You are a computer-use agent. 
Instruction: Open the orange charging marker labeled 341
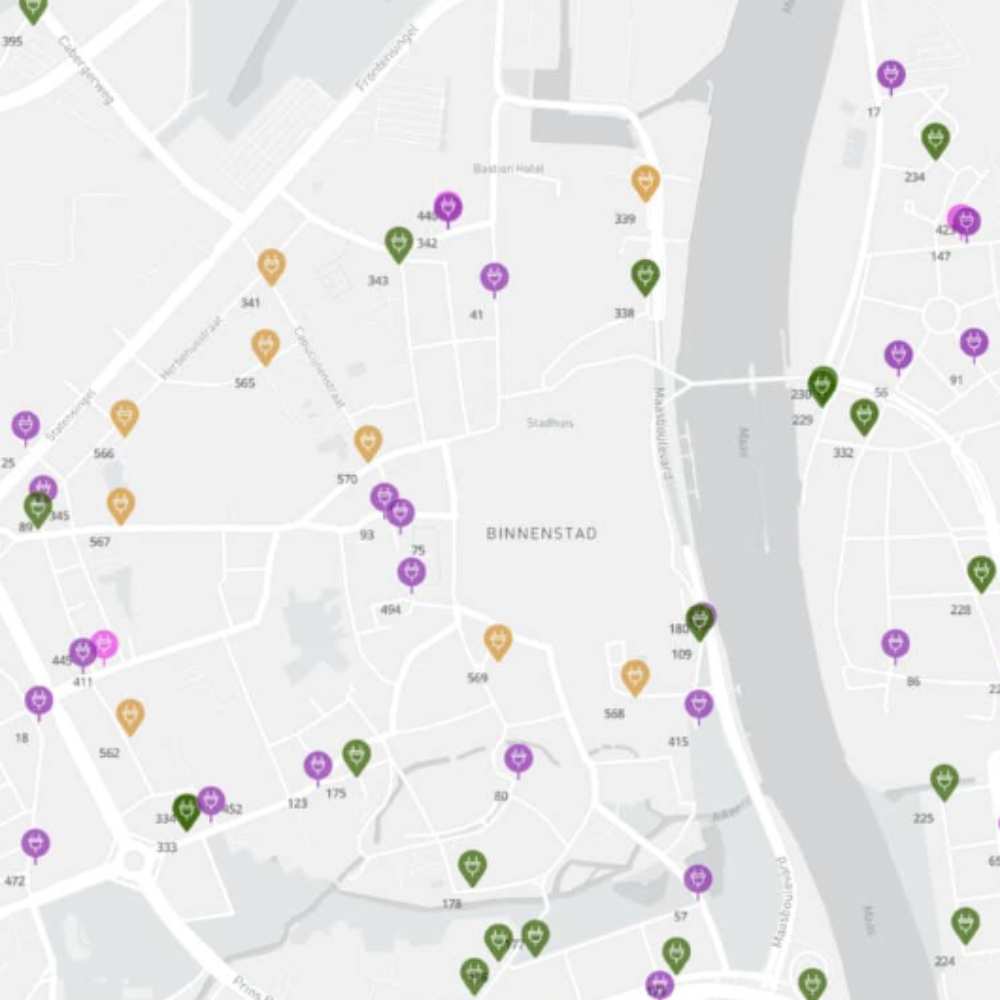pos(272,265)
